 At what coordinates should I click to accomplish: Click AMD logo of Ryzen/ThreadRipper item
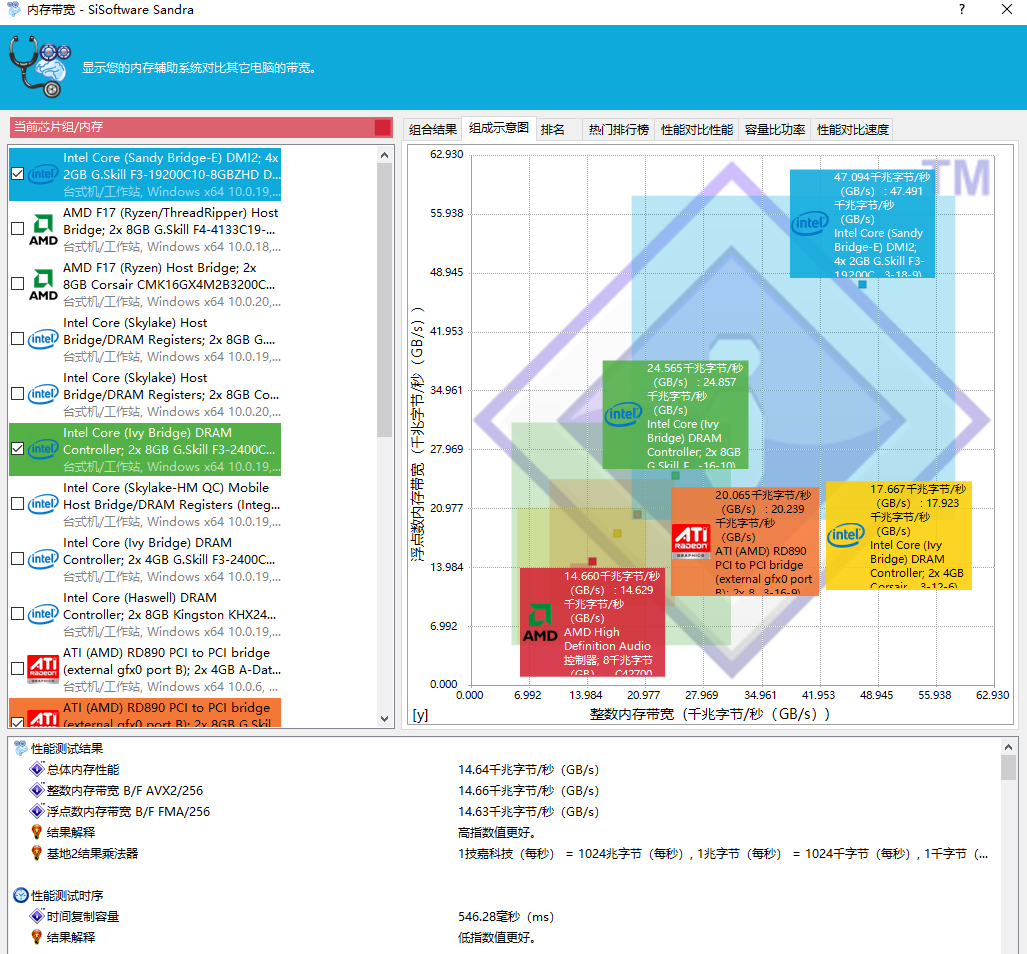point(43,230)
